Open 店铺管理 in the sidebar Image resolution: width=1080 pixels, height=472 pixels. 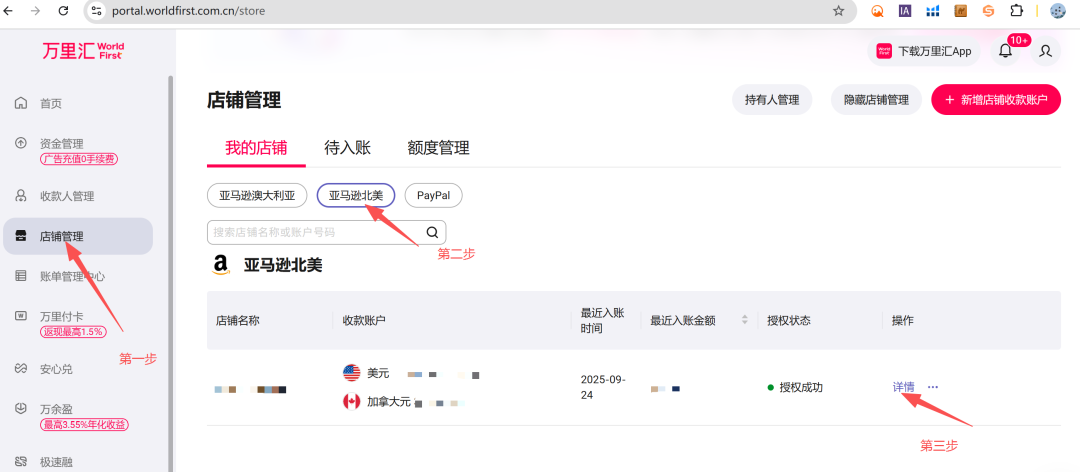78,236
